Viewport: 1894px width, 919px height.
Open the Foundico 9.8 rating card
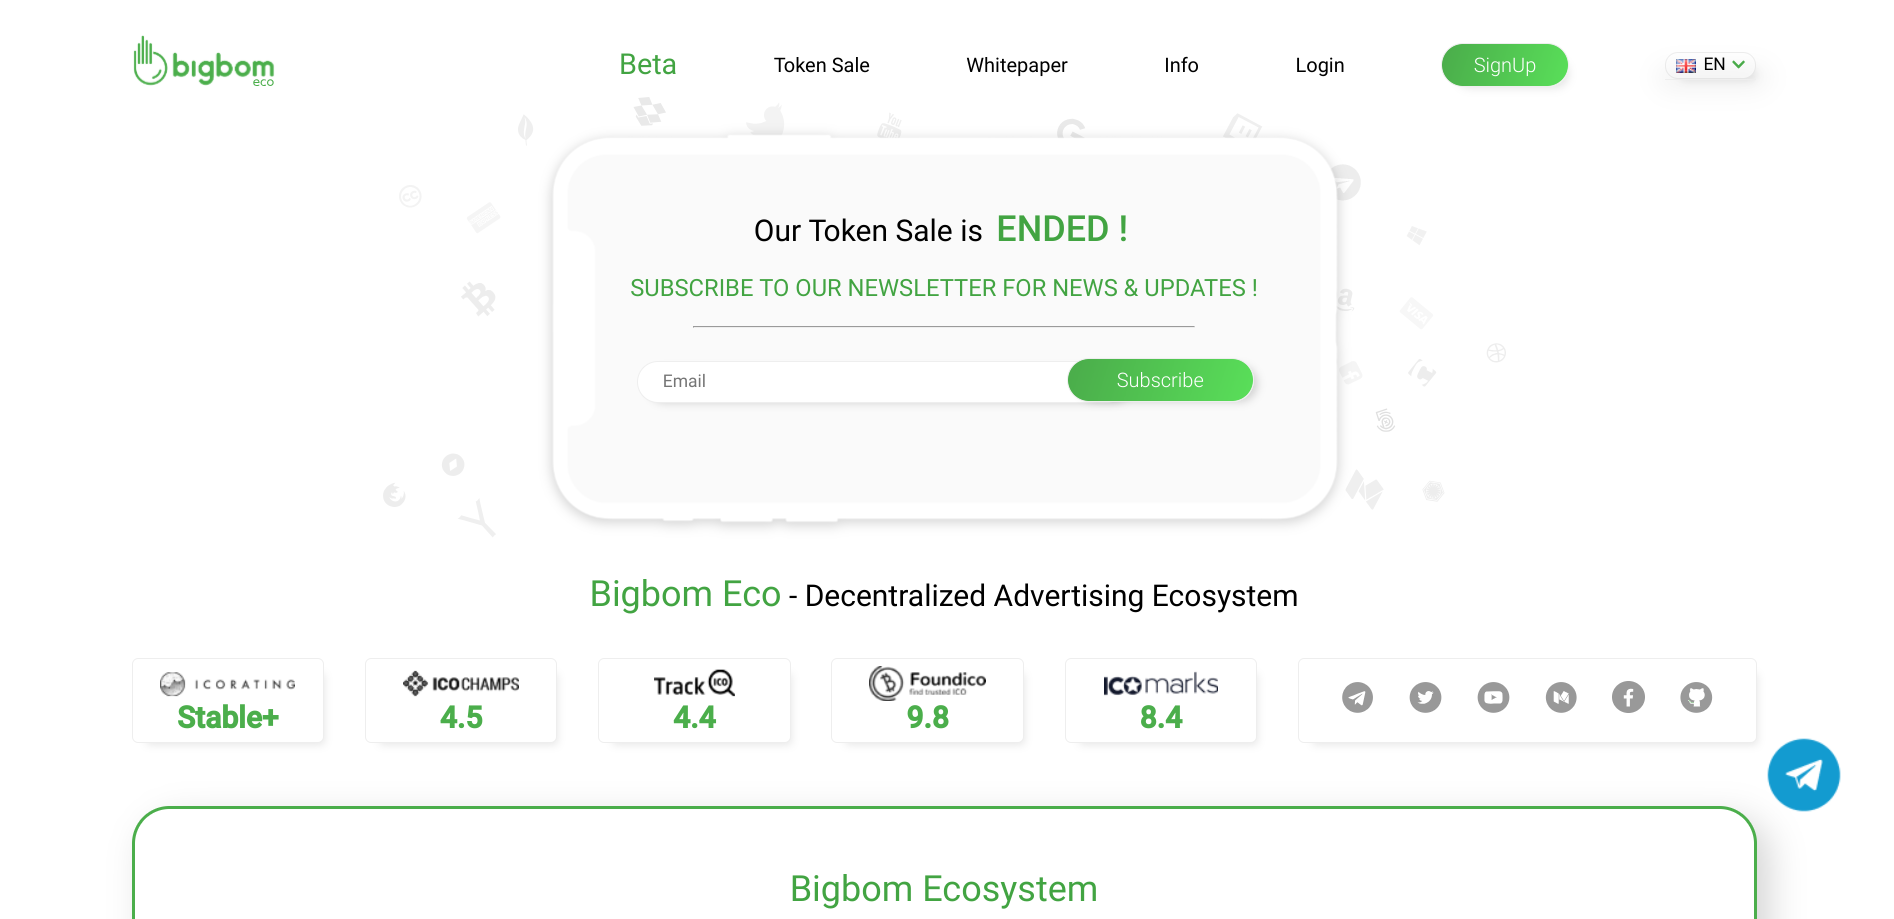927,700
